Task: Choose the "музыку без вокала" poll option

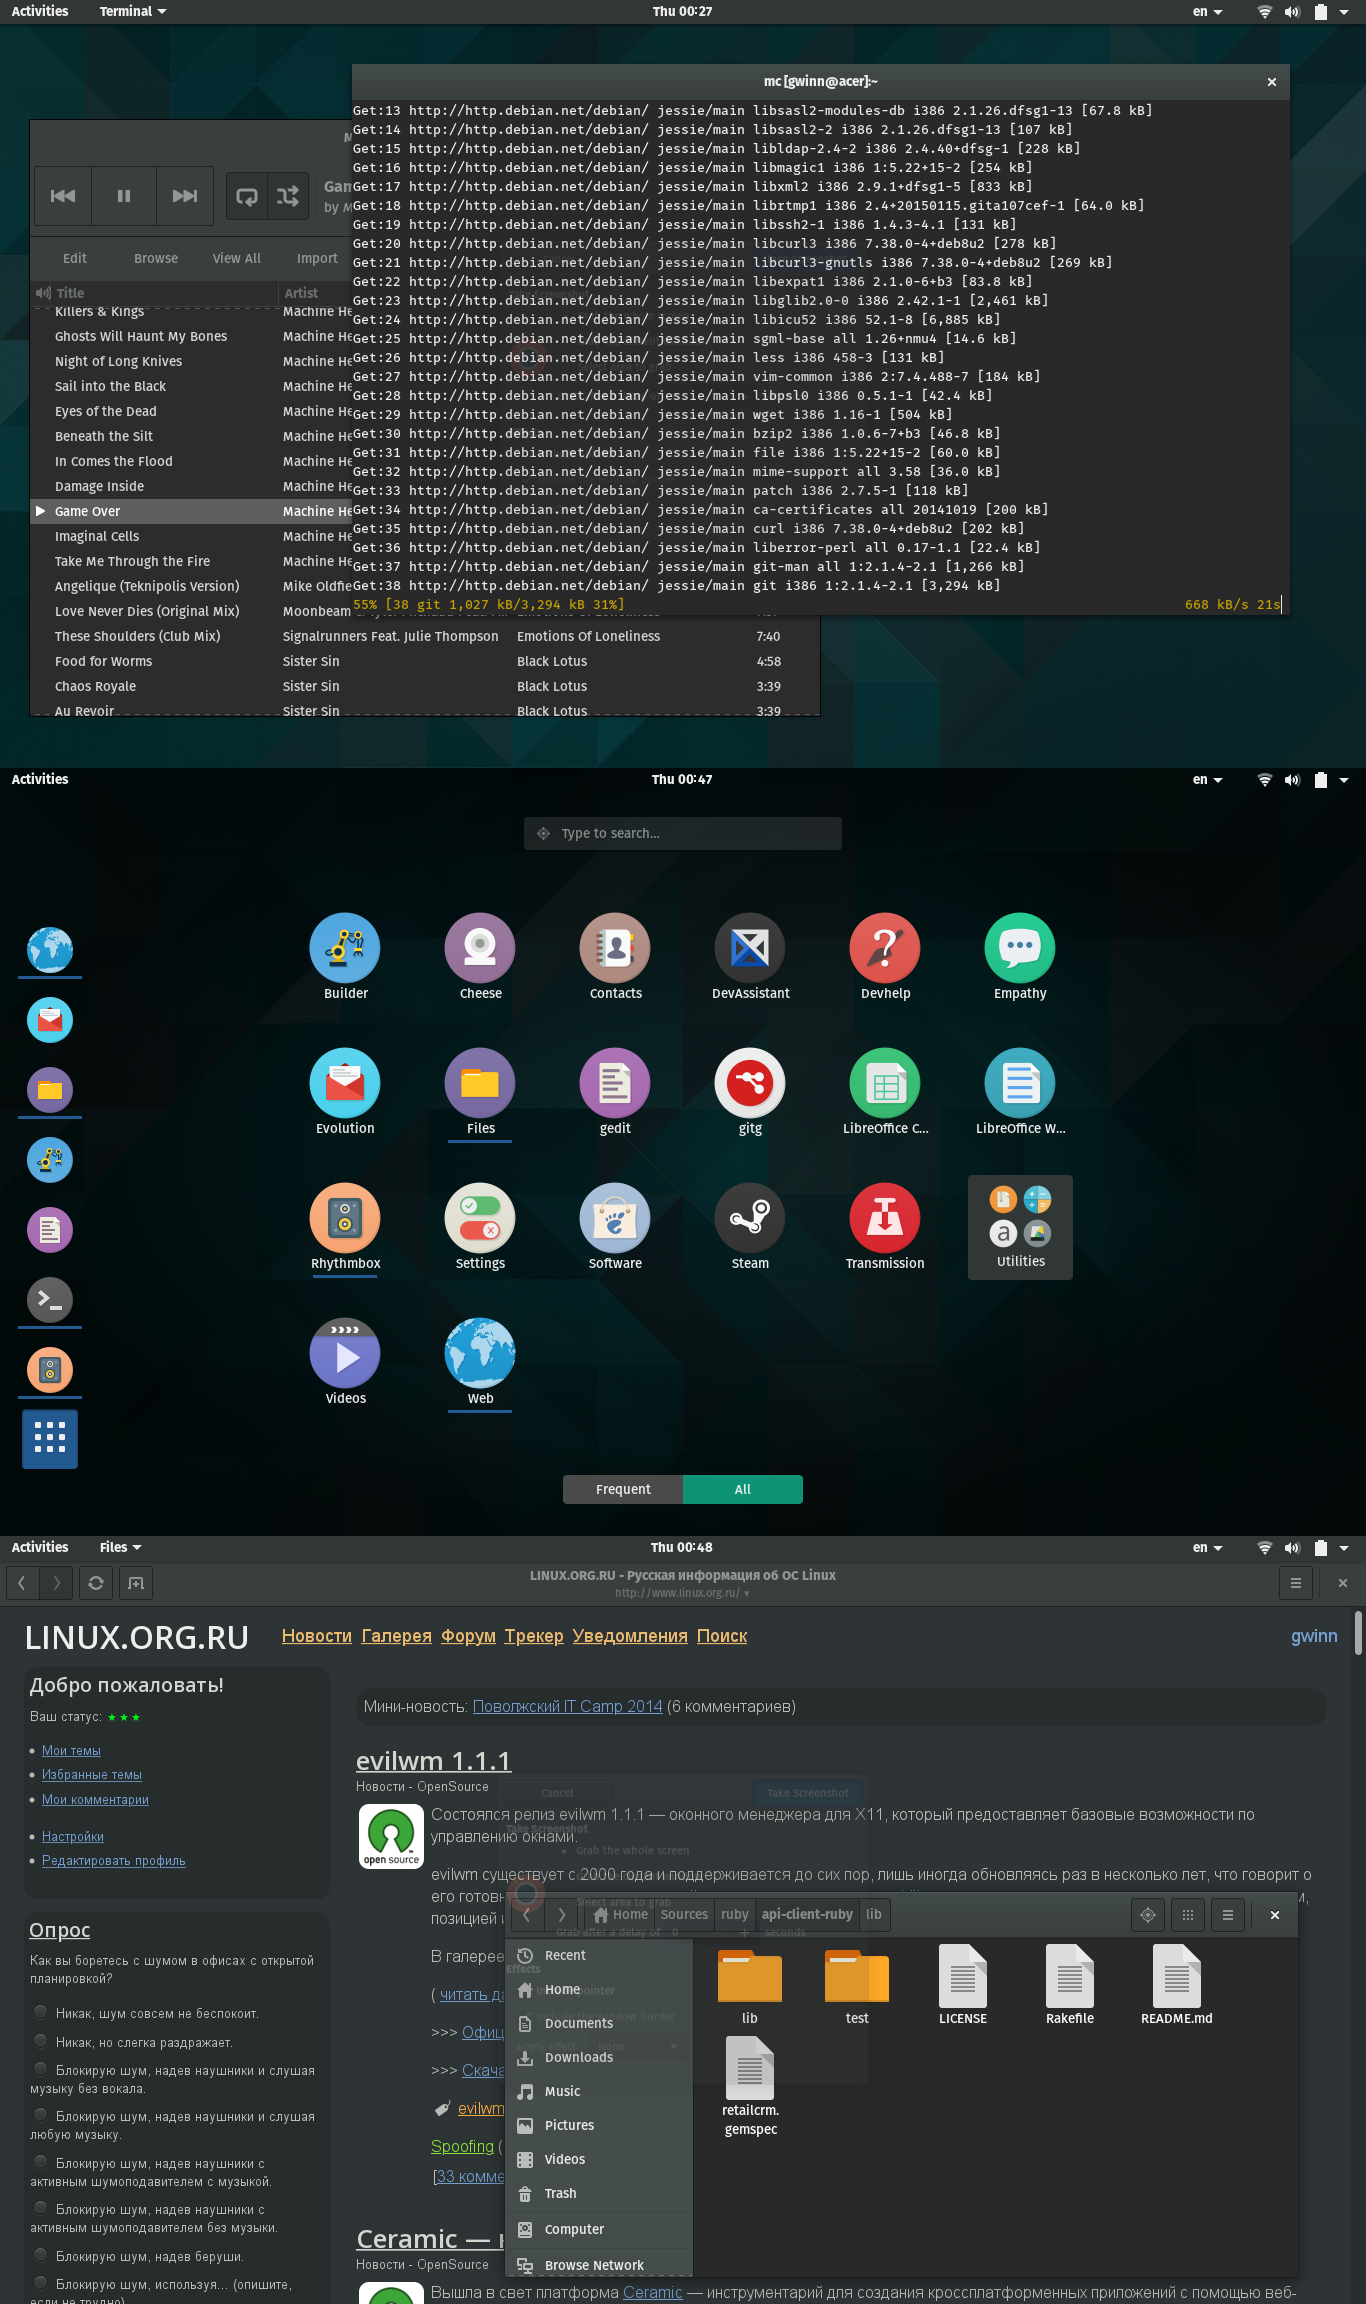Action: tap(41, 2069)
